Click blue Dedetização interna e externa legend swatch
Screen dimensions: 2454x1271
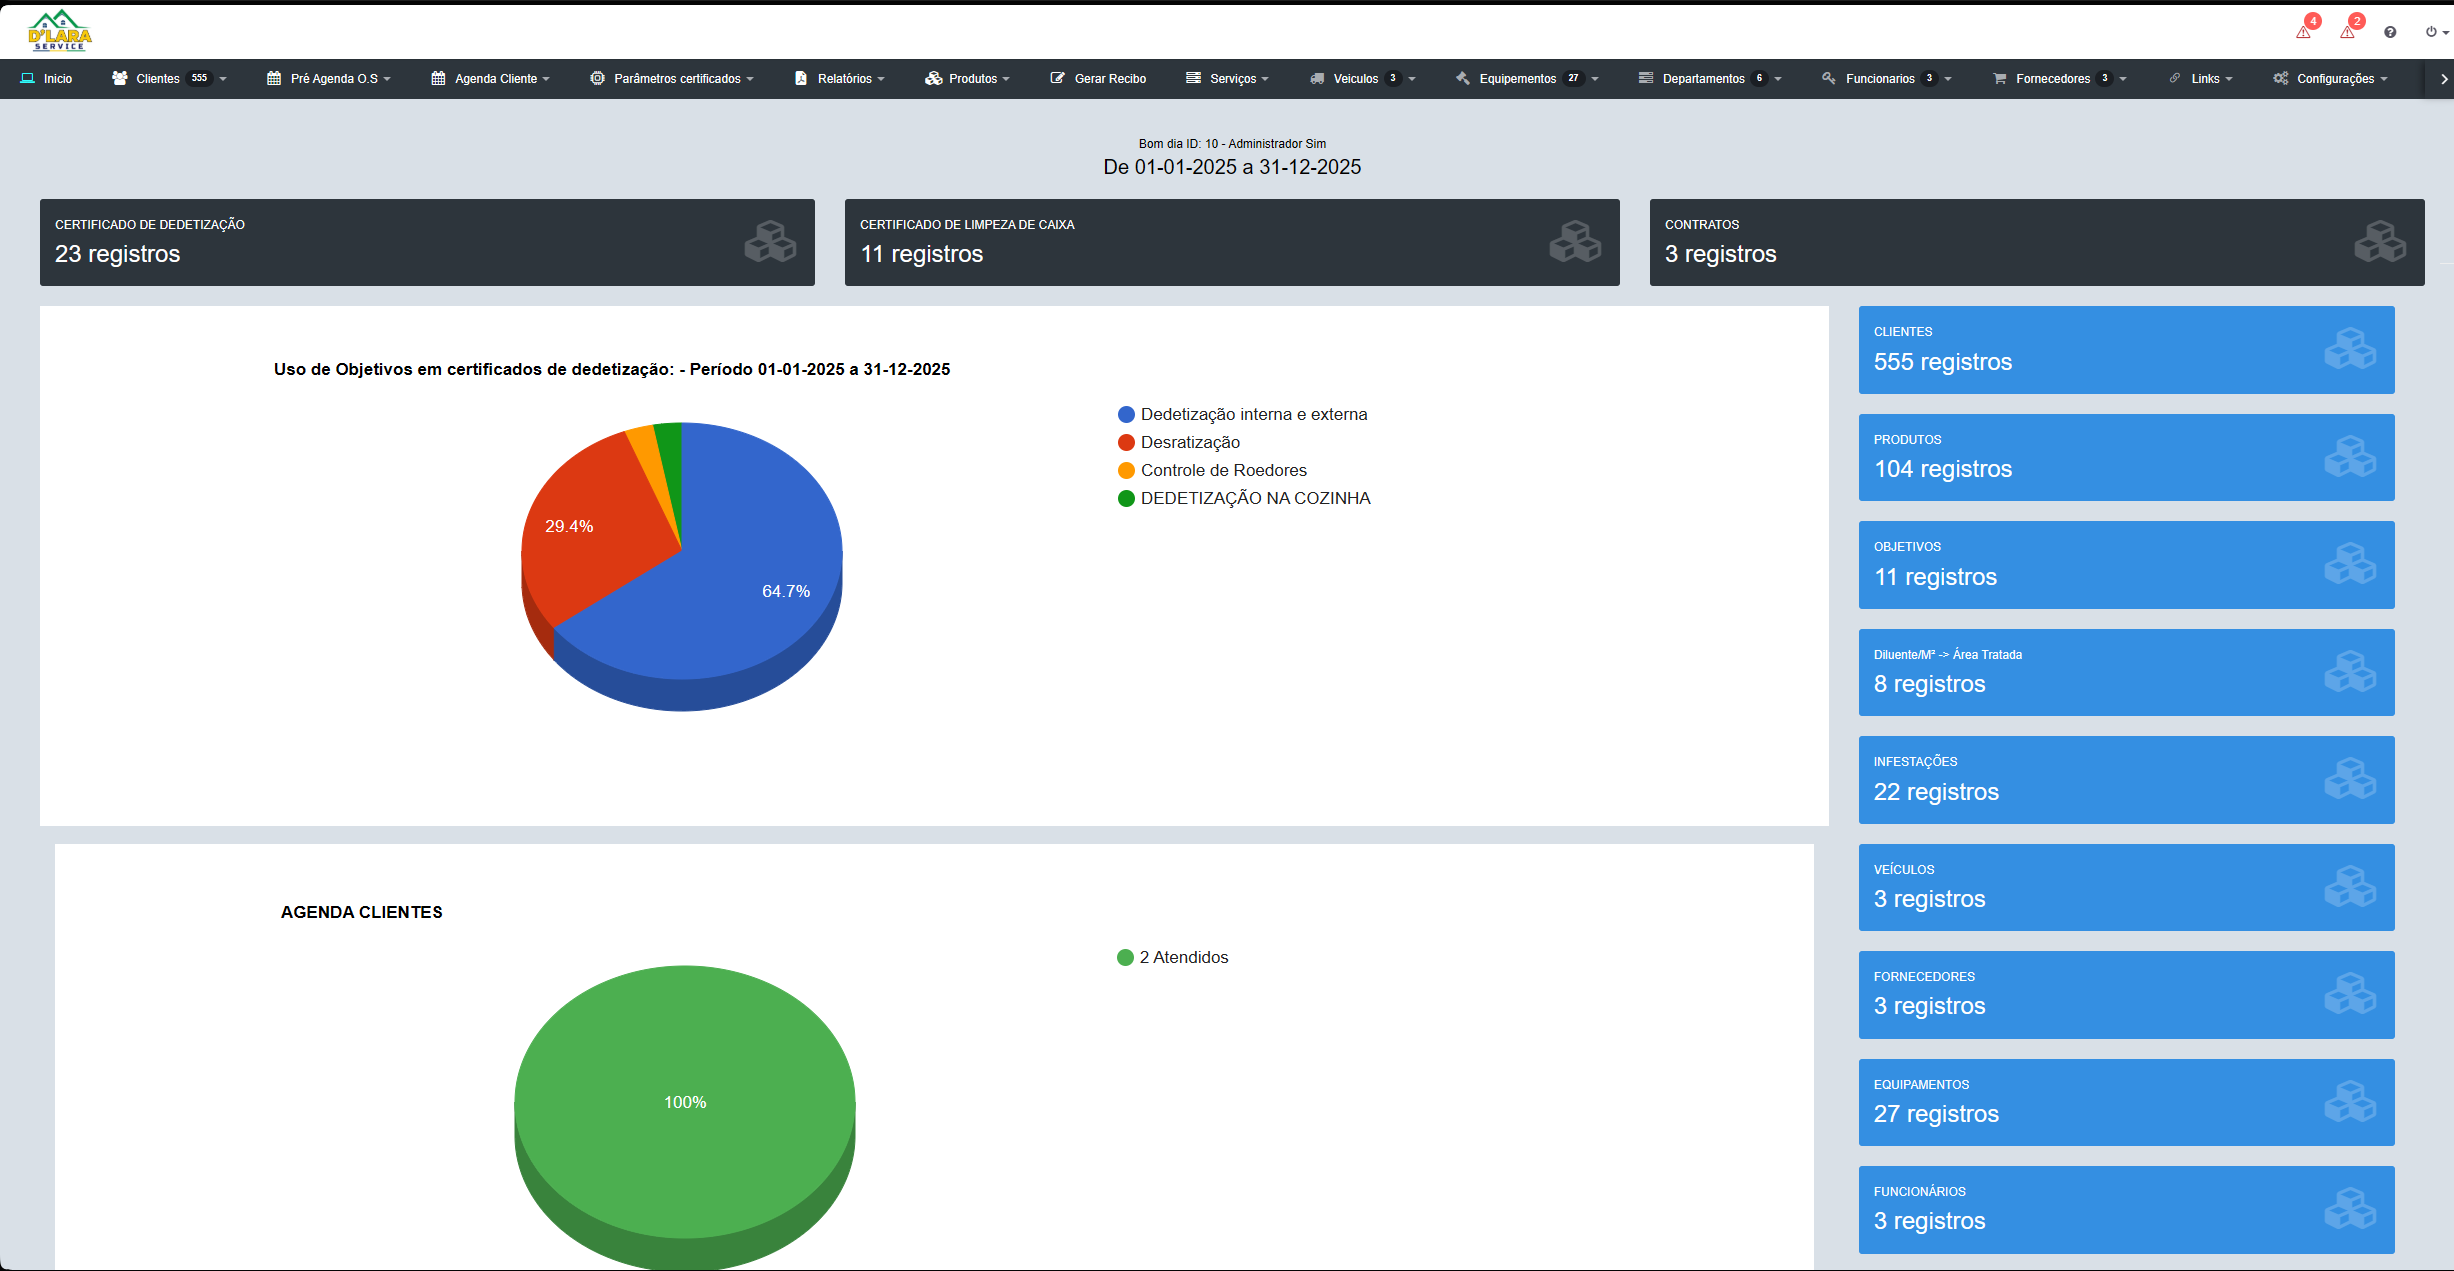1126,414
